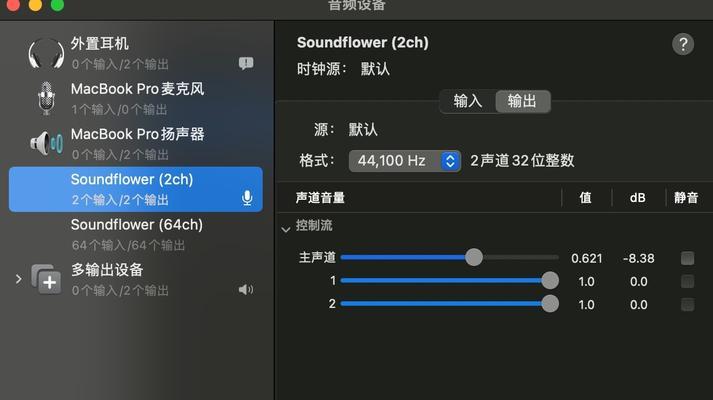
Task: Click the external headphones device icon
Action: [46, 54]
